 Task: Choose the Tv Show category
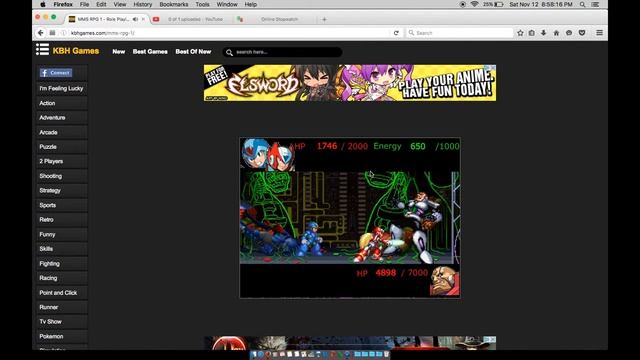click(x=62, y=322)
